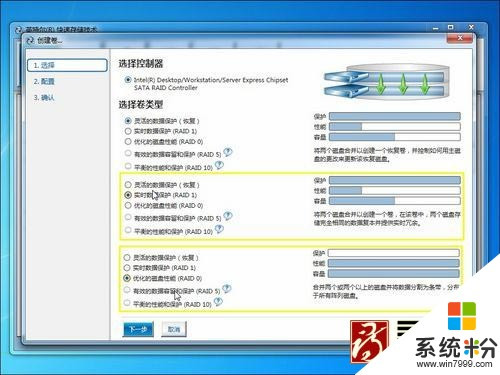Choose RAID 0 option in bottom highlighted box
The width and height of the screenshot is (500, 375).
(127, 278)
